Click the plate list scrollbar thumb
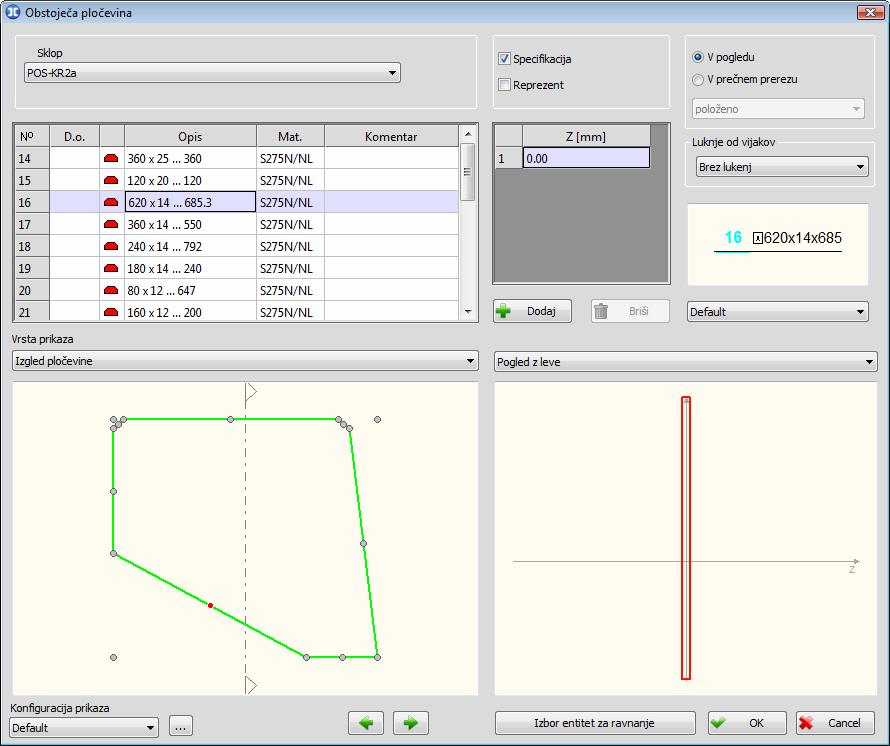 click(x=468, y=171)
